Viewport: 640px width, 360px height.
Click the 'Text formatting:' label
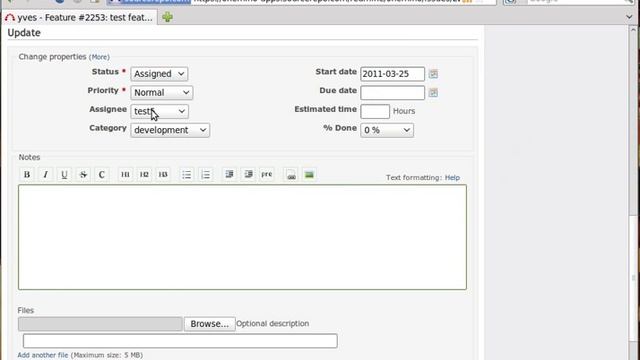tap(414, 178)
